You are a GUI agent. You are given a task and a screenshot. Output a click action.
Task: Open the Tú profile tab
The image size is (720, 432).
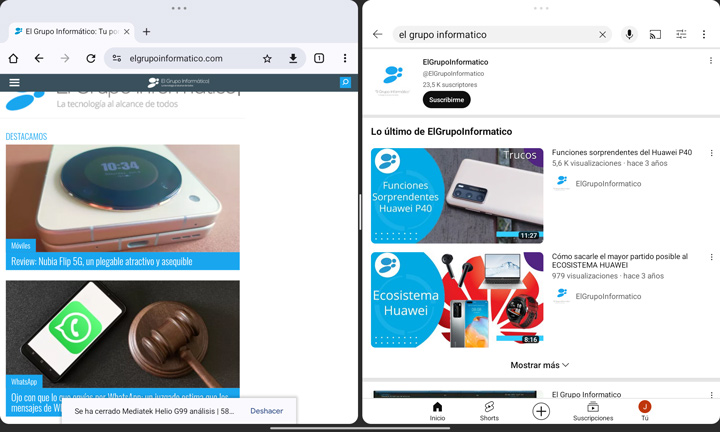point(645,411)
